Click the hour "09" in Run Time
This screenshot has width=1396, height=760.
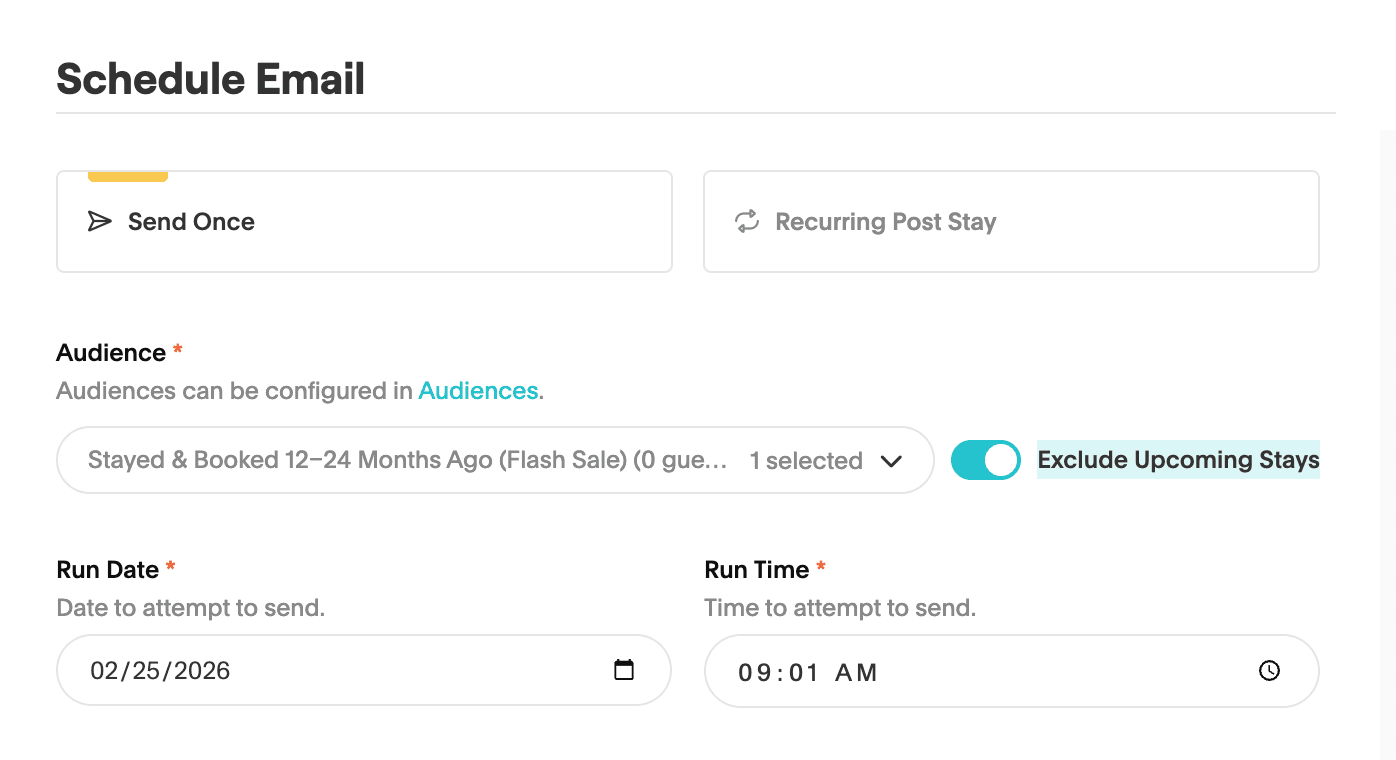(753, 673)
